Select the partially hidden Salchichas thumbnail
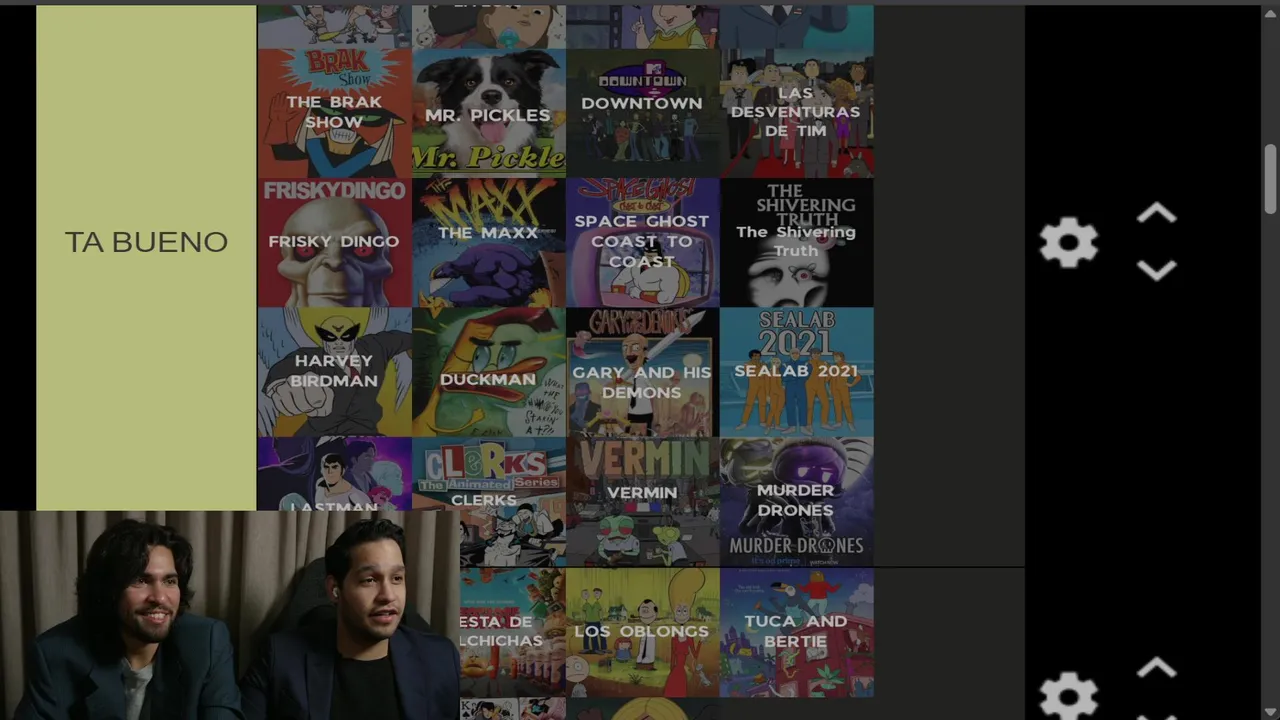This screenshot has width=1280, height=720. [512, 632]
